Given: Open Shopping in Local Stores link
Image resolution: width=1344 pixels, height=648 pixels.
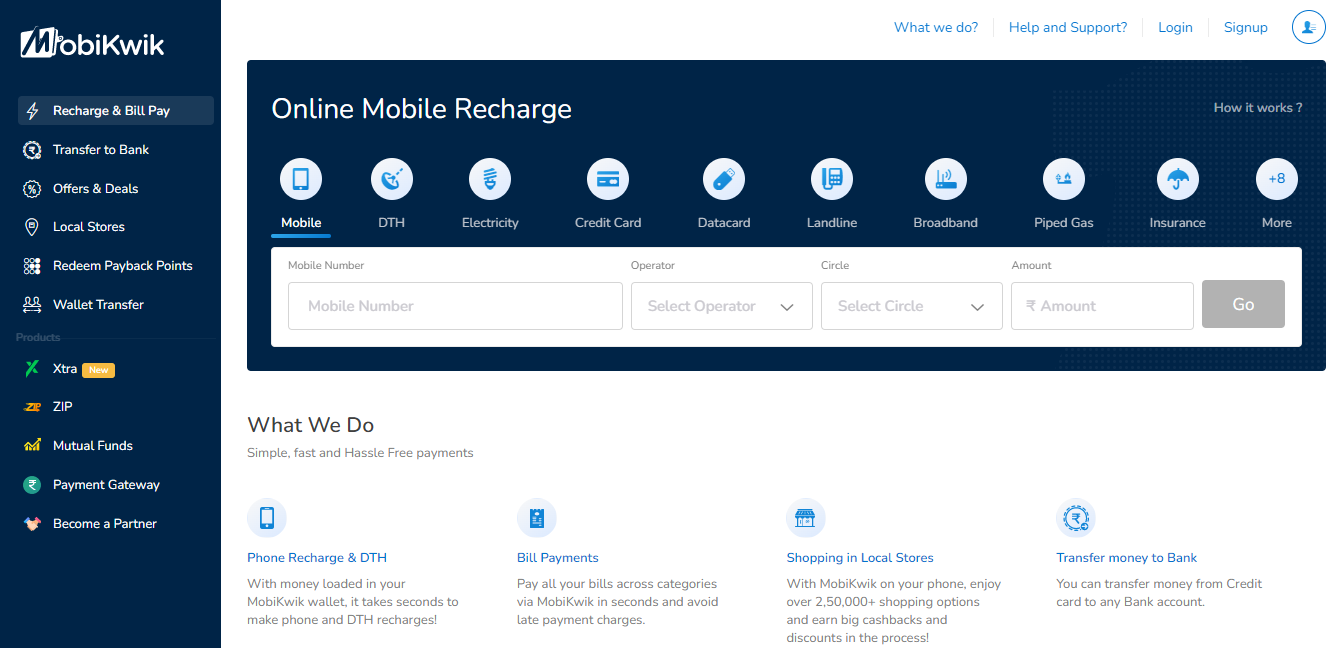Looking at the screenshot, I should coord(860,558).
